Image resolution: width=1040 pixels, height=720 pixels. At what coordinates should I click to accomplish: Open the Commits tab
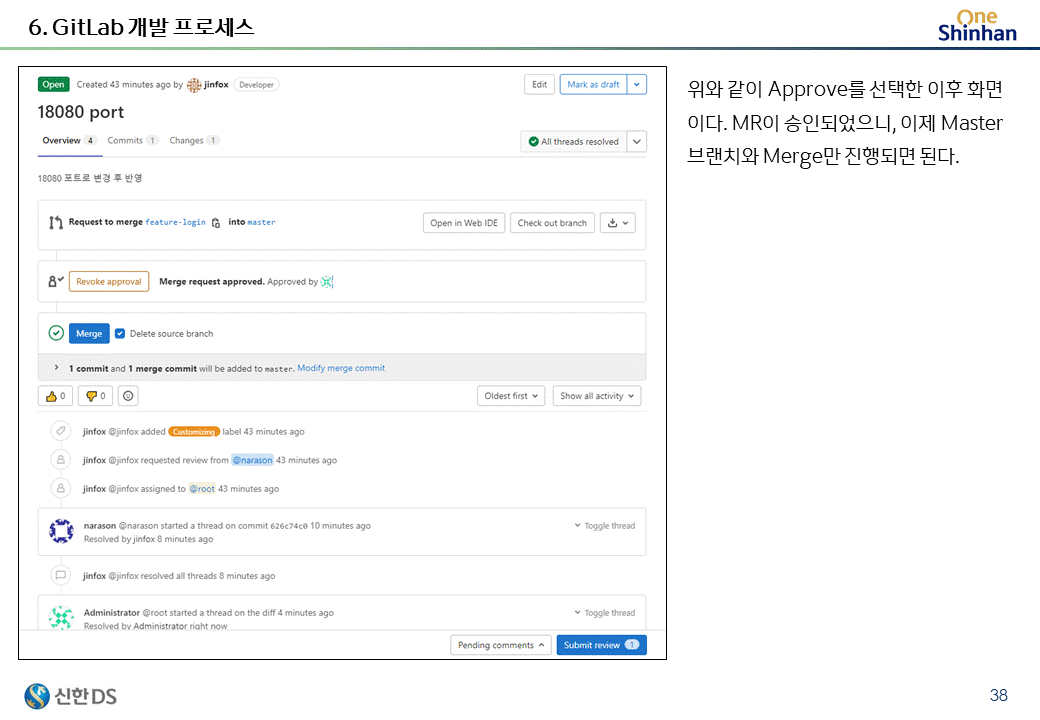132,141
